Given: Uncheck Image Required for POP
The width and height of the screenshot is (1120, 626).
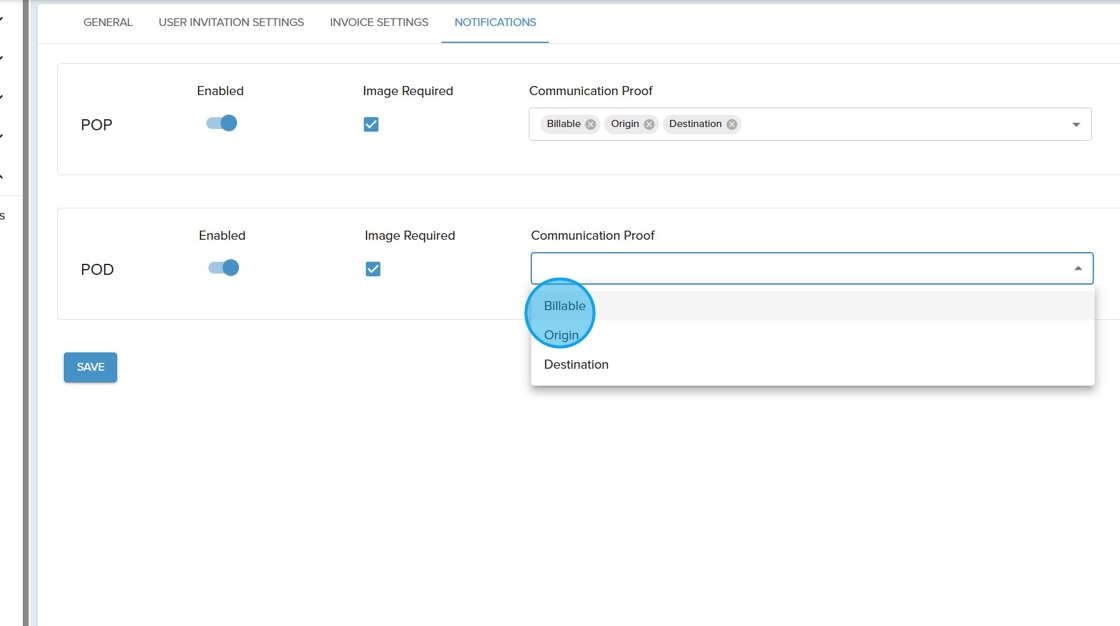Looking at the screenshot, I should click(x=371, y=124).
